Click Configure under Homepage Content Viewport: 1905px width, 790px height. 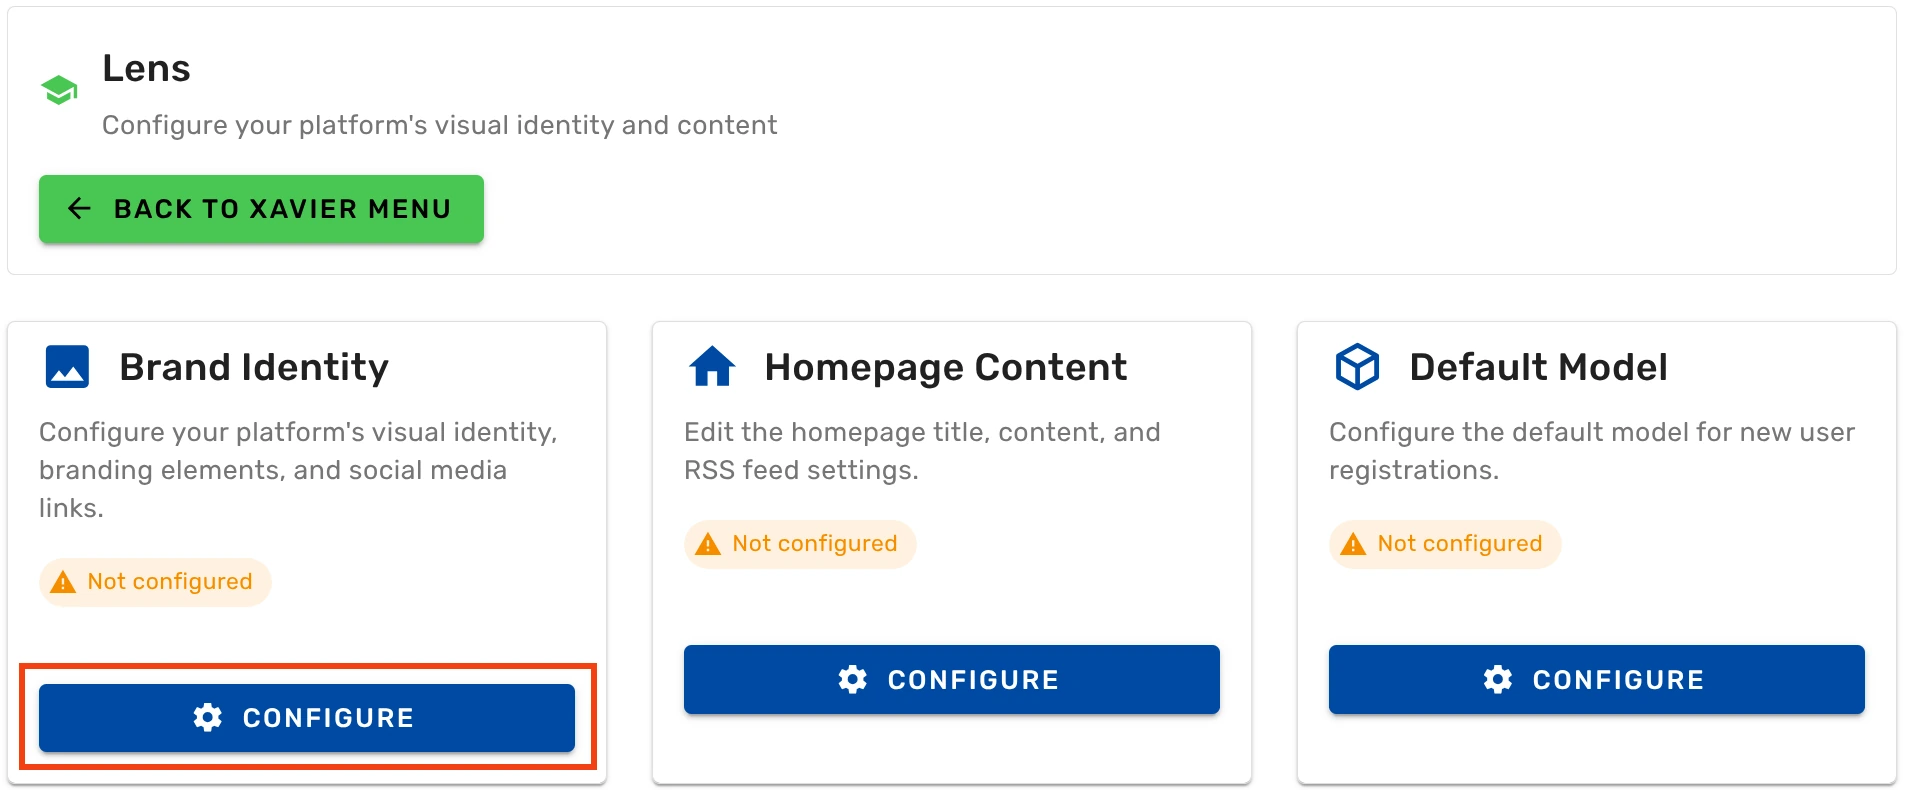tap(951, 679)
